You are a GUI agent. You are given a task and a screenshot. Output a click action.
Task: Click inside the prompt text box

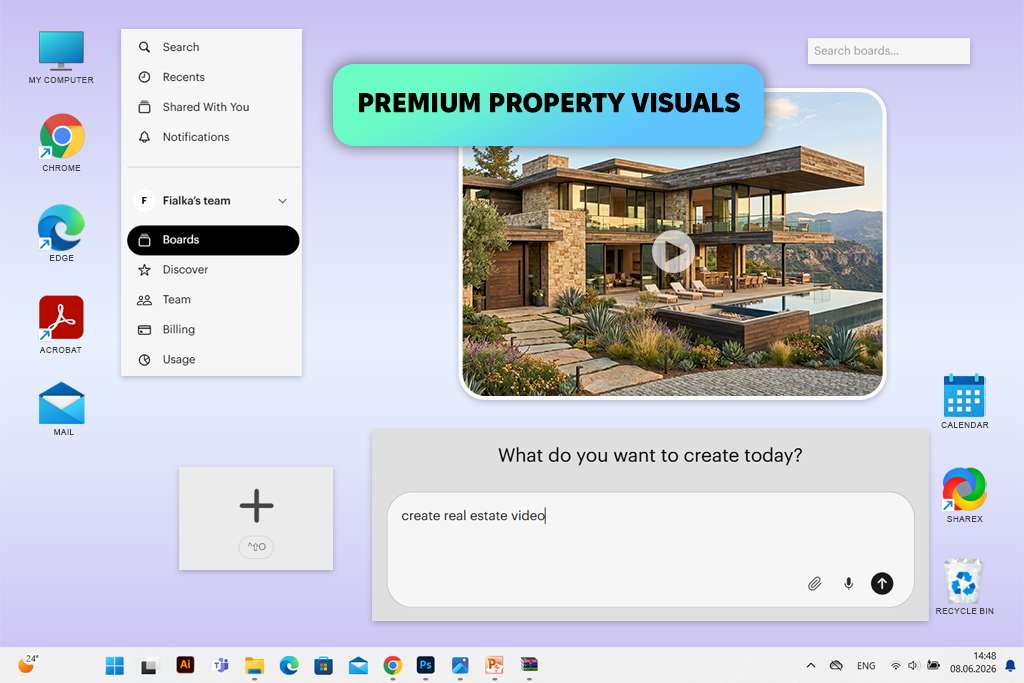click(650, 549)
